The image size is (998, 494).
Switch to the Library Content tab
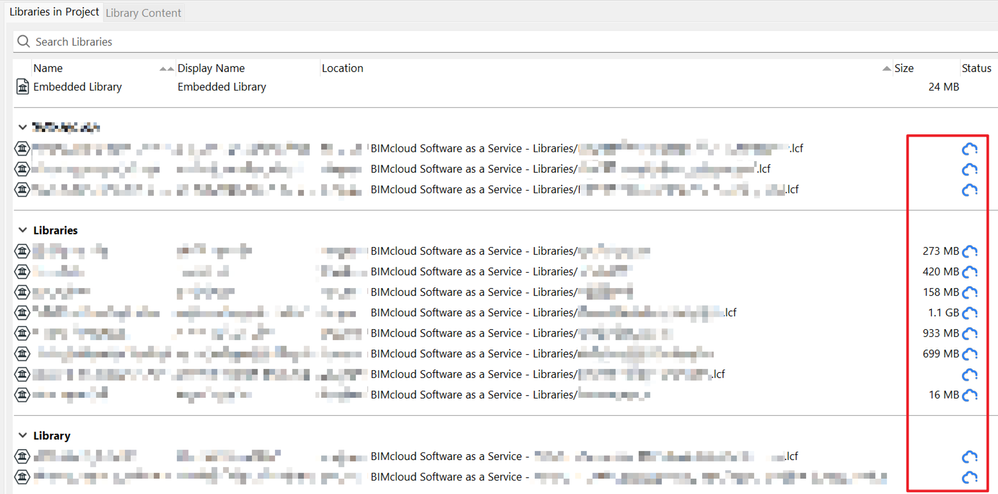click(143, 13)
